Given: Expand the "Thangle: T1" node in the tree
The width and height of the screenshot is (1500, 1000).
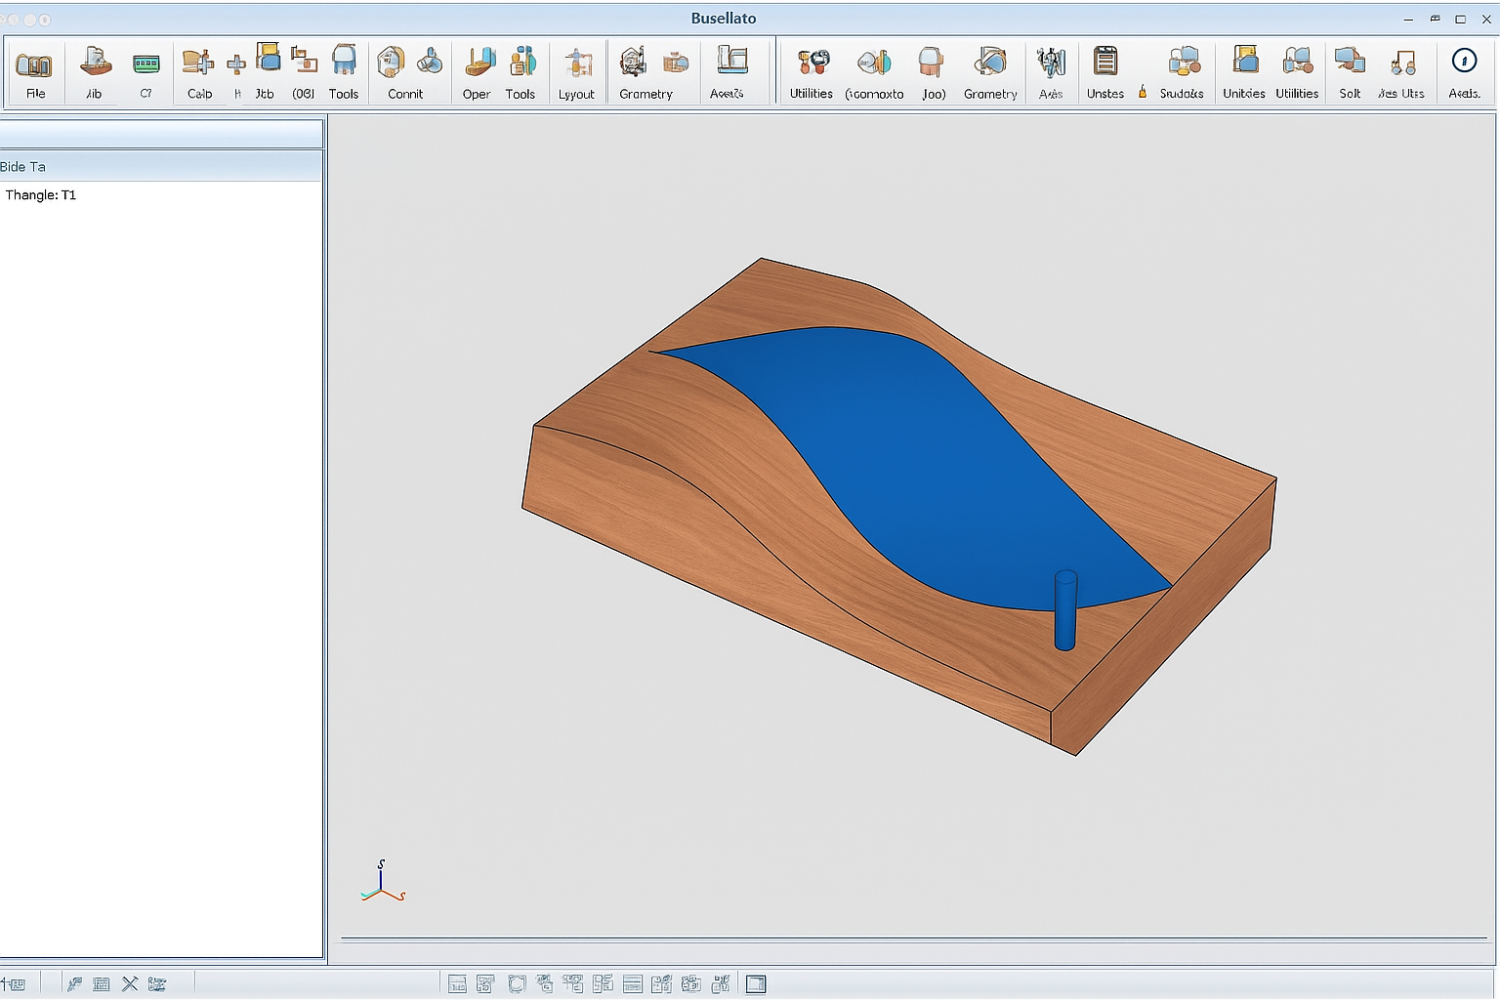Looking at the screenshot, I should click(40, 195).
